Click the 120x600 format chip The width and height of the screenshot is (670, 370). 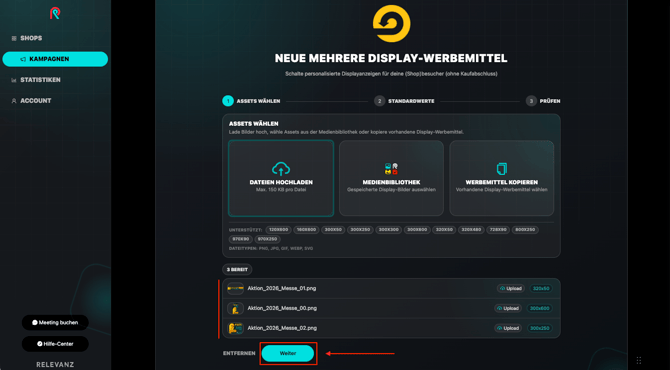[279, 230]
